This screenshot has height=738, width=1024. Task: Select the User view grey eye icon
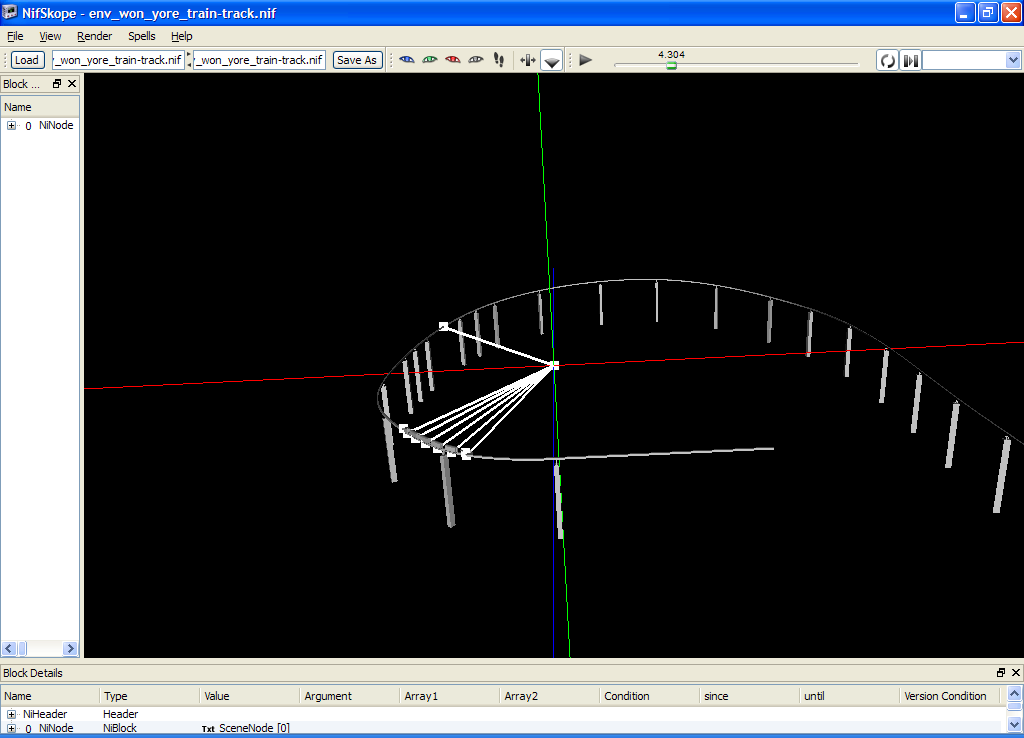point(476,60)
